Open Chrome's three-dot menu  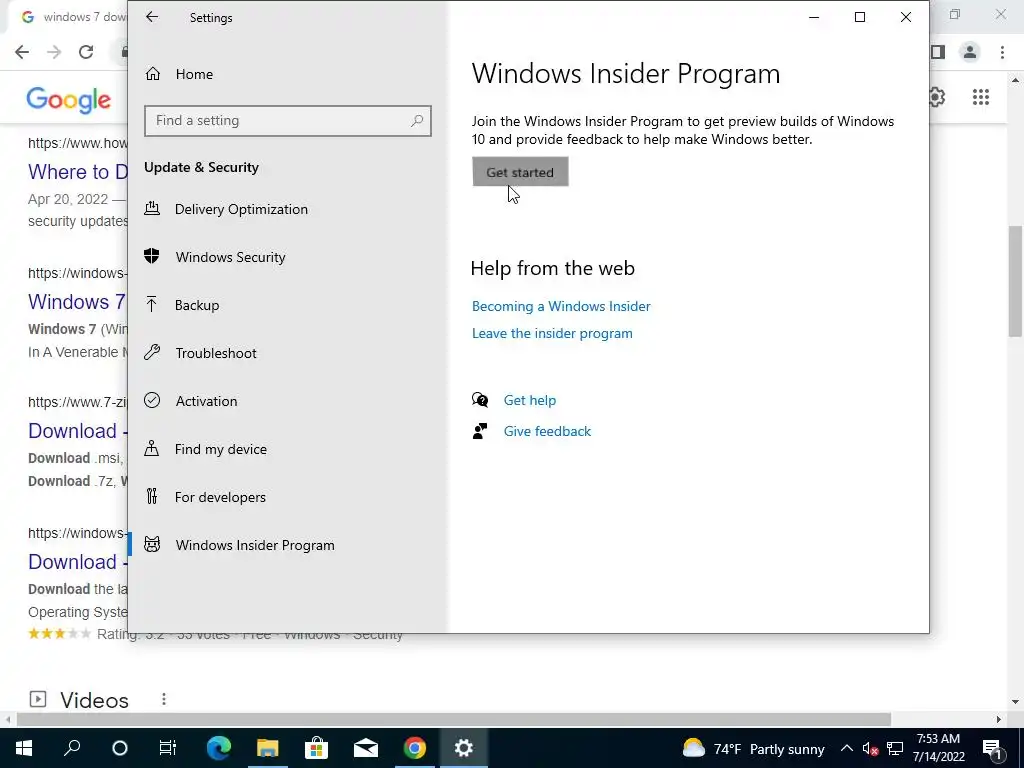1002,52
